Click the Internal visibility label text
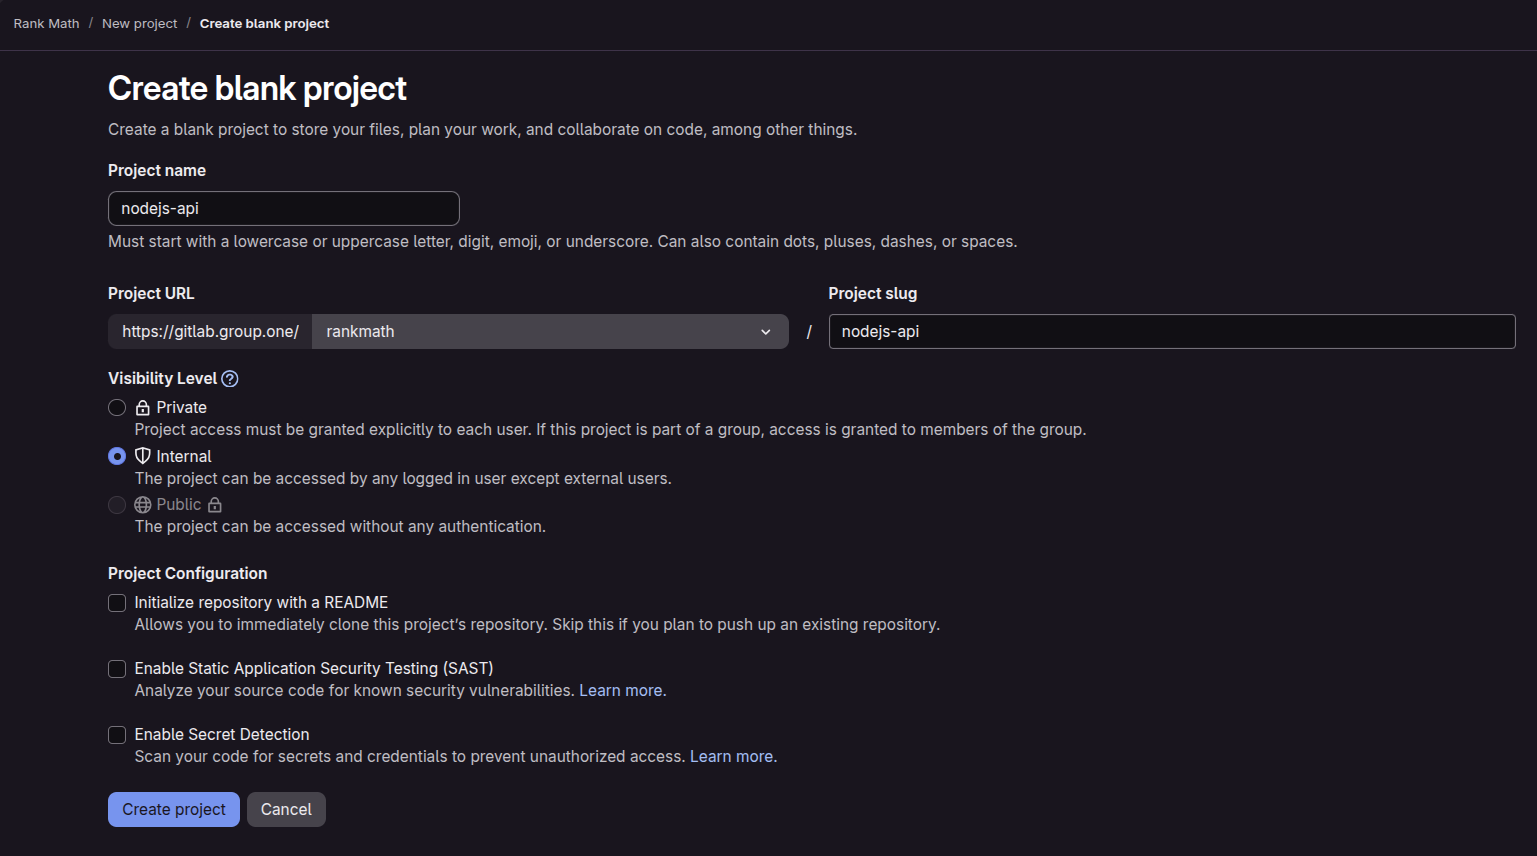 point(184,457)
